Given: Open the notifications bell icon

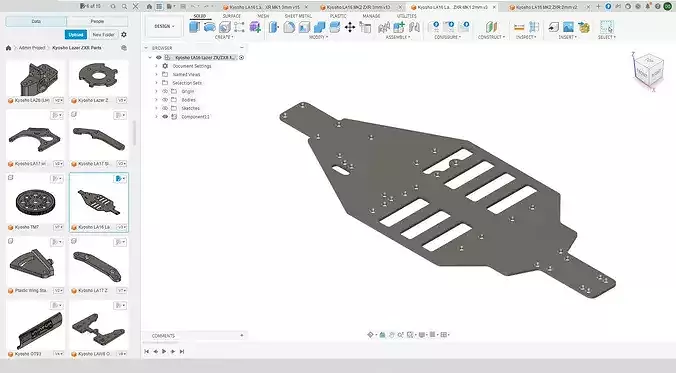Looking at the screenshot, I should (x=648, y=6).
